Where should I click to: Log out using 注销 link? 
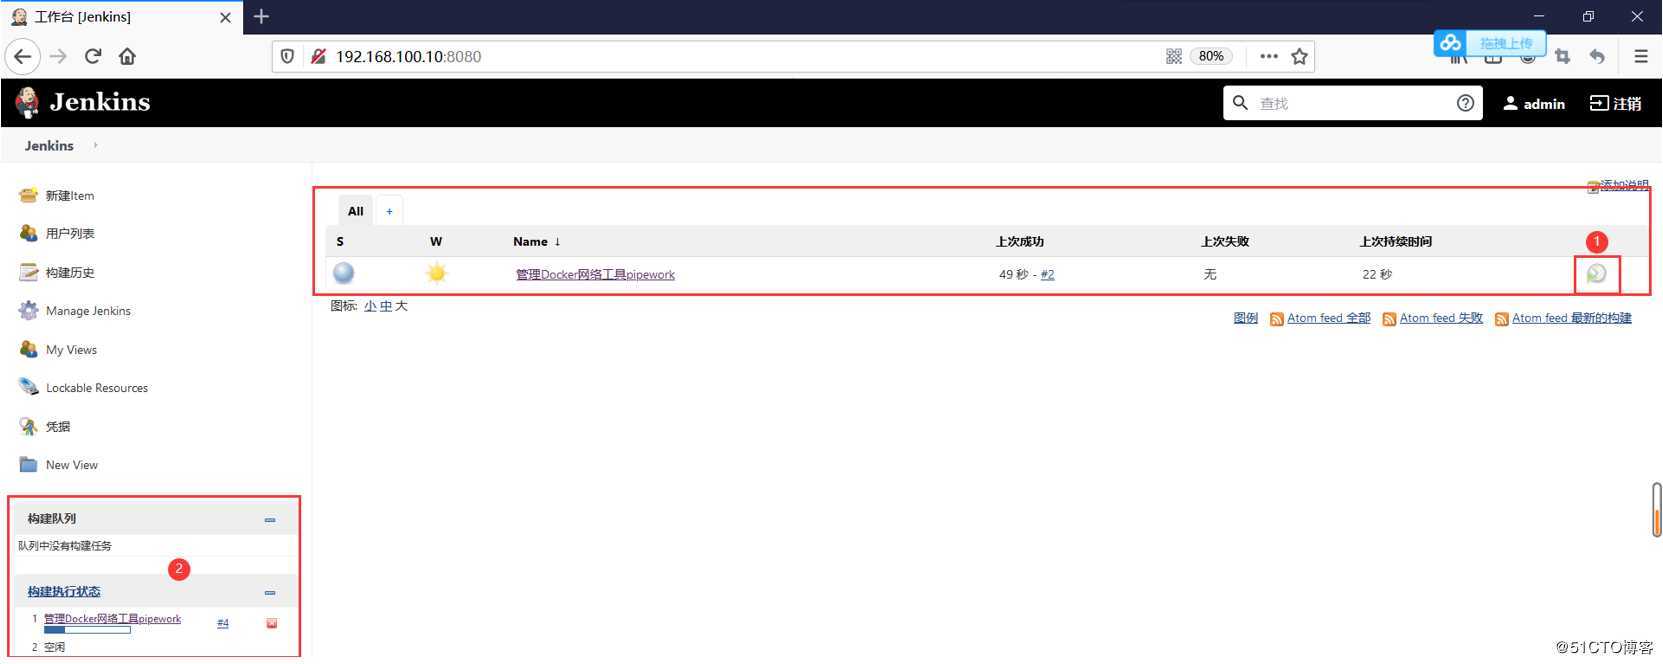(1616, 103)
